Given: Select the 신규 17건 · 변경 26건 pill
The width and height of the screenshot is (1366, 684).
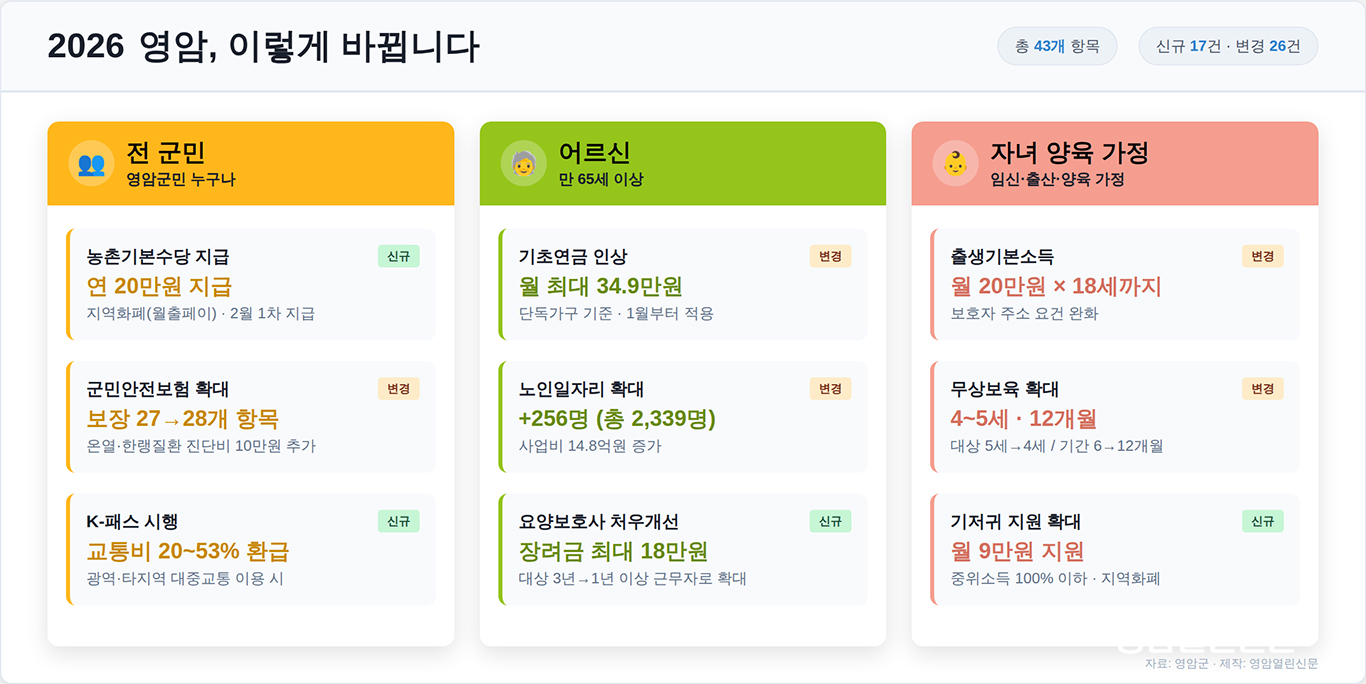Looking at the screenshot, I should point(1228,46).
